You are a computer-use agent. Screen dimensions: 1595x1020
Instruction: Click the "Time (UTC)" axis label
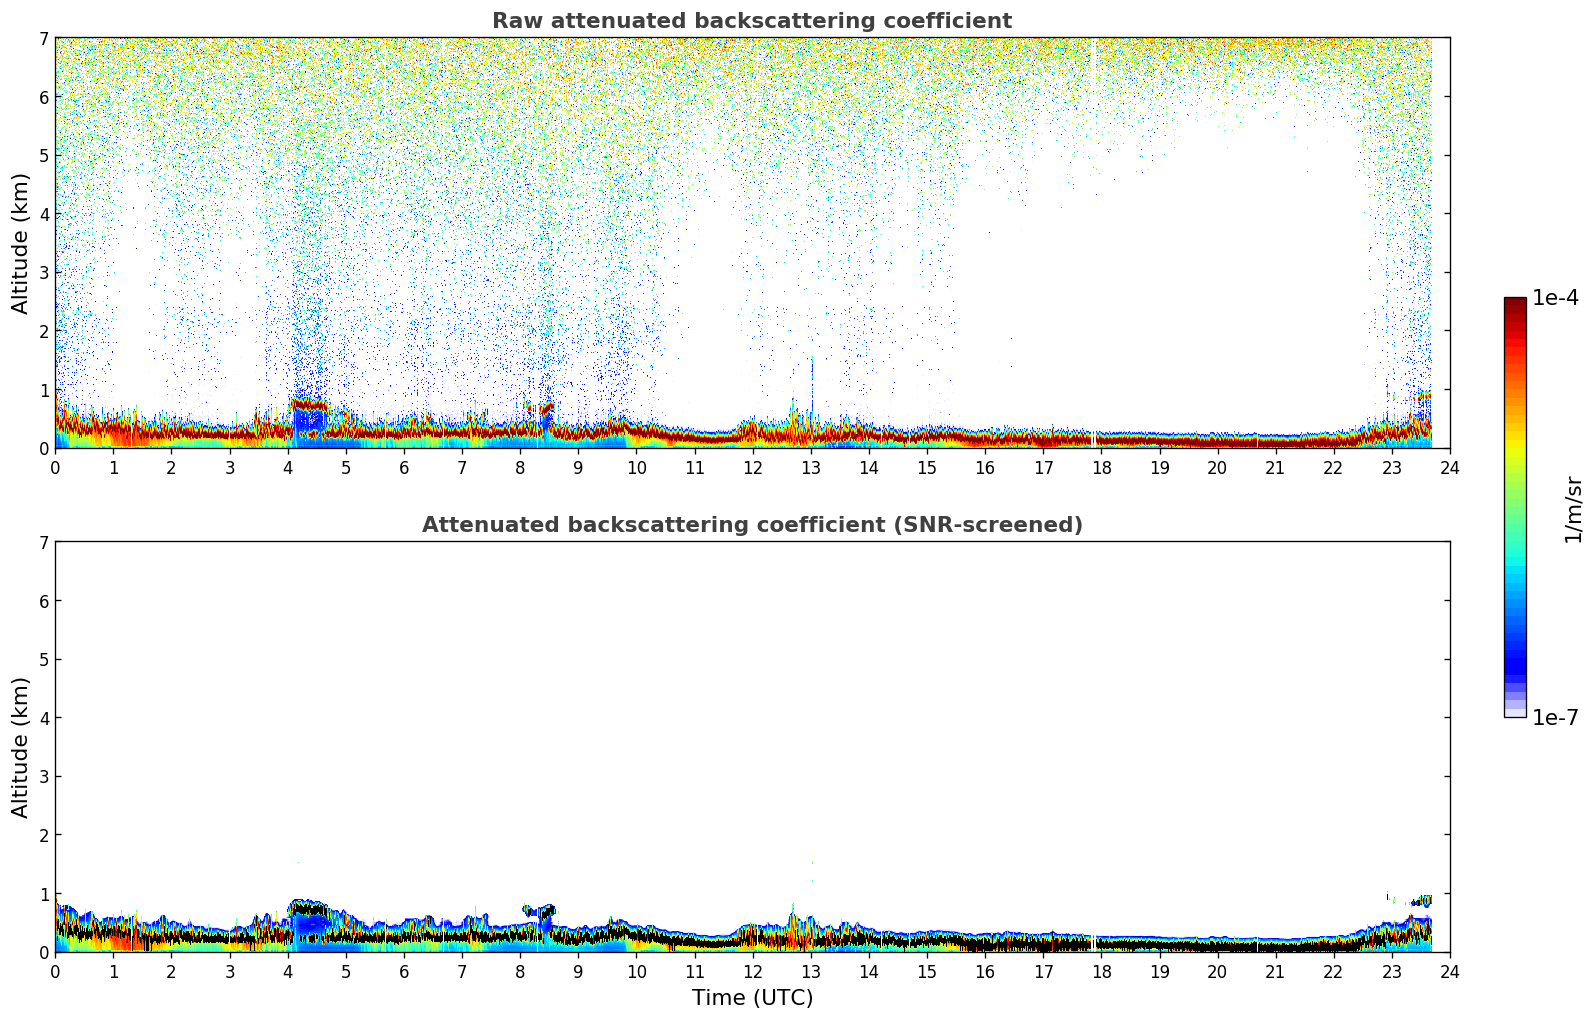tap(752, 997)
